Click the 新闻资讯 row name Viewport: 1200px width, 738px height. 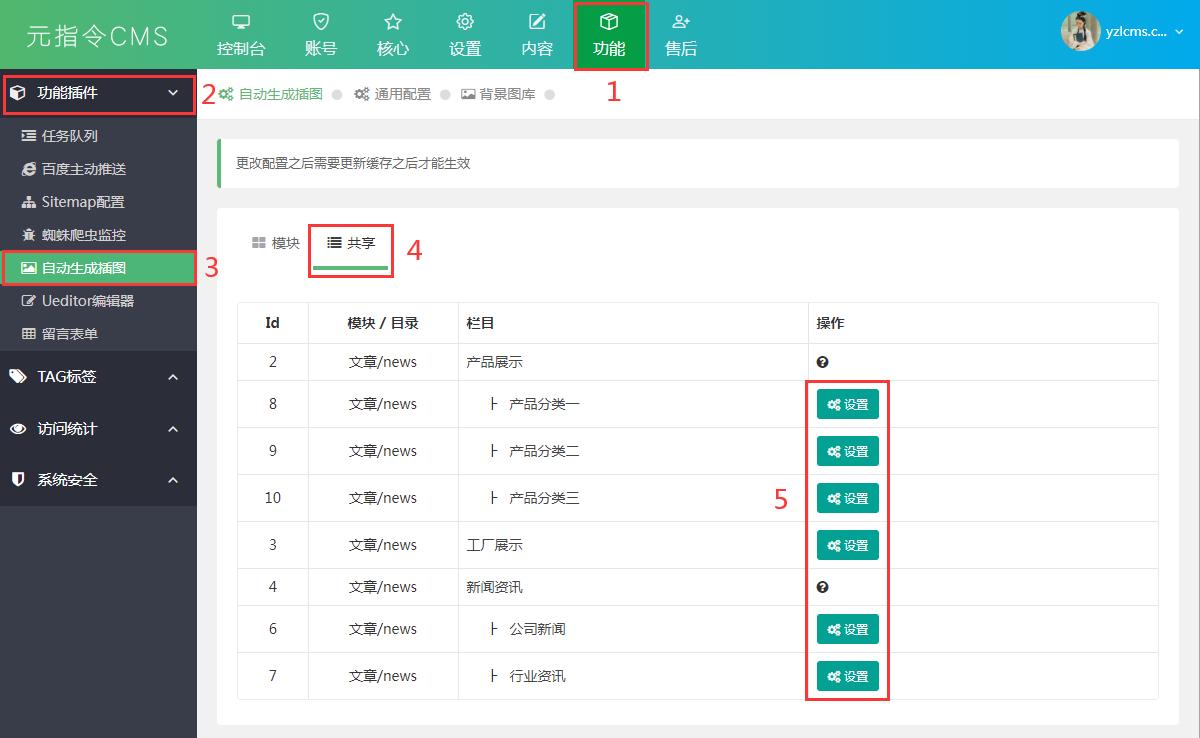[494, 587]
